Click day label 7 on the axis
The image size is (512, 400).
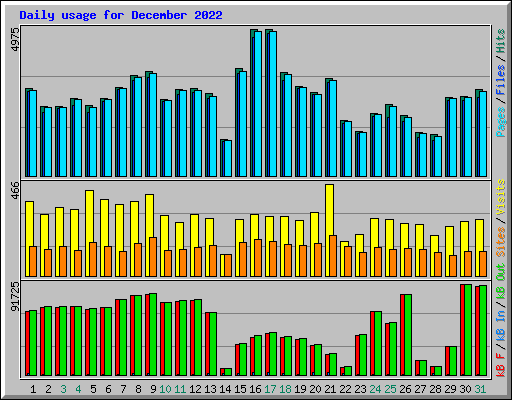[123, 389]
